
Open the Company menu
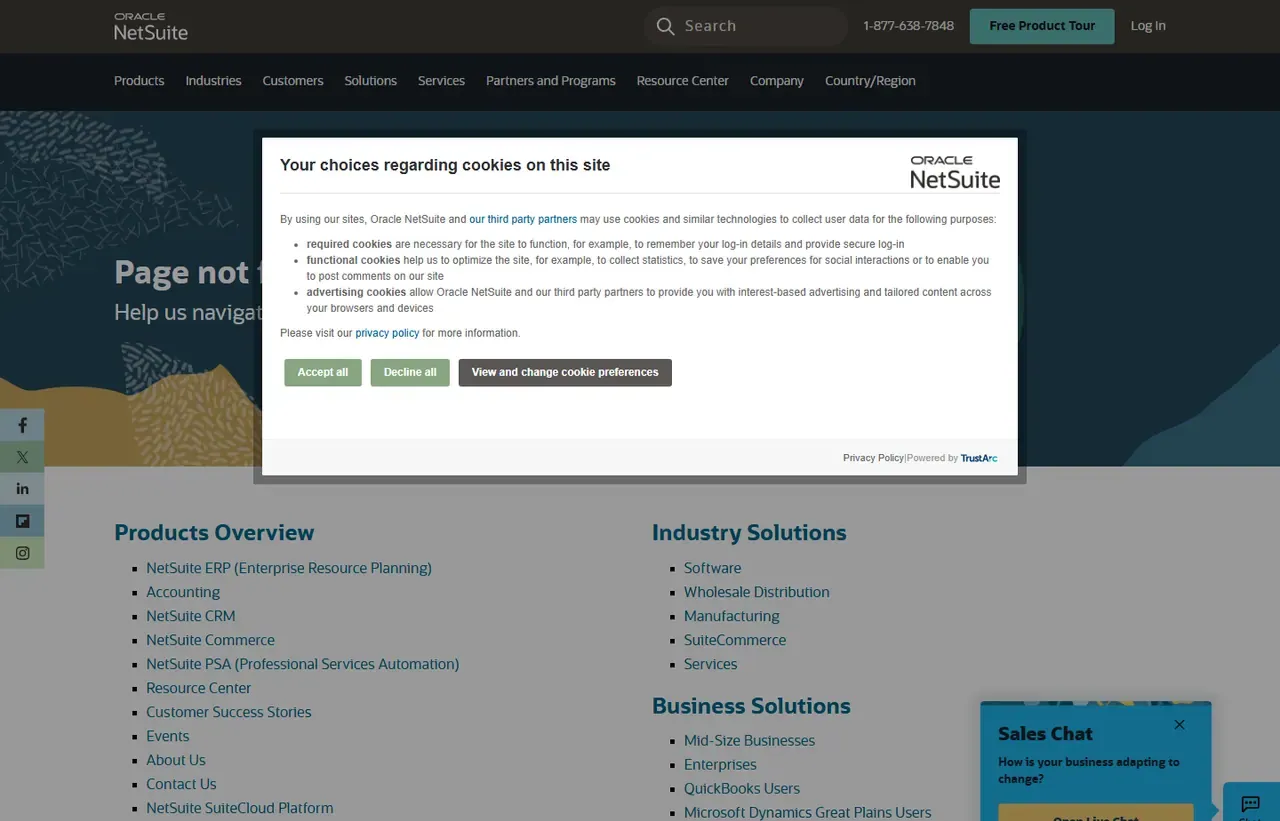(x=777, y=81)
